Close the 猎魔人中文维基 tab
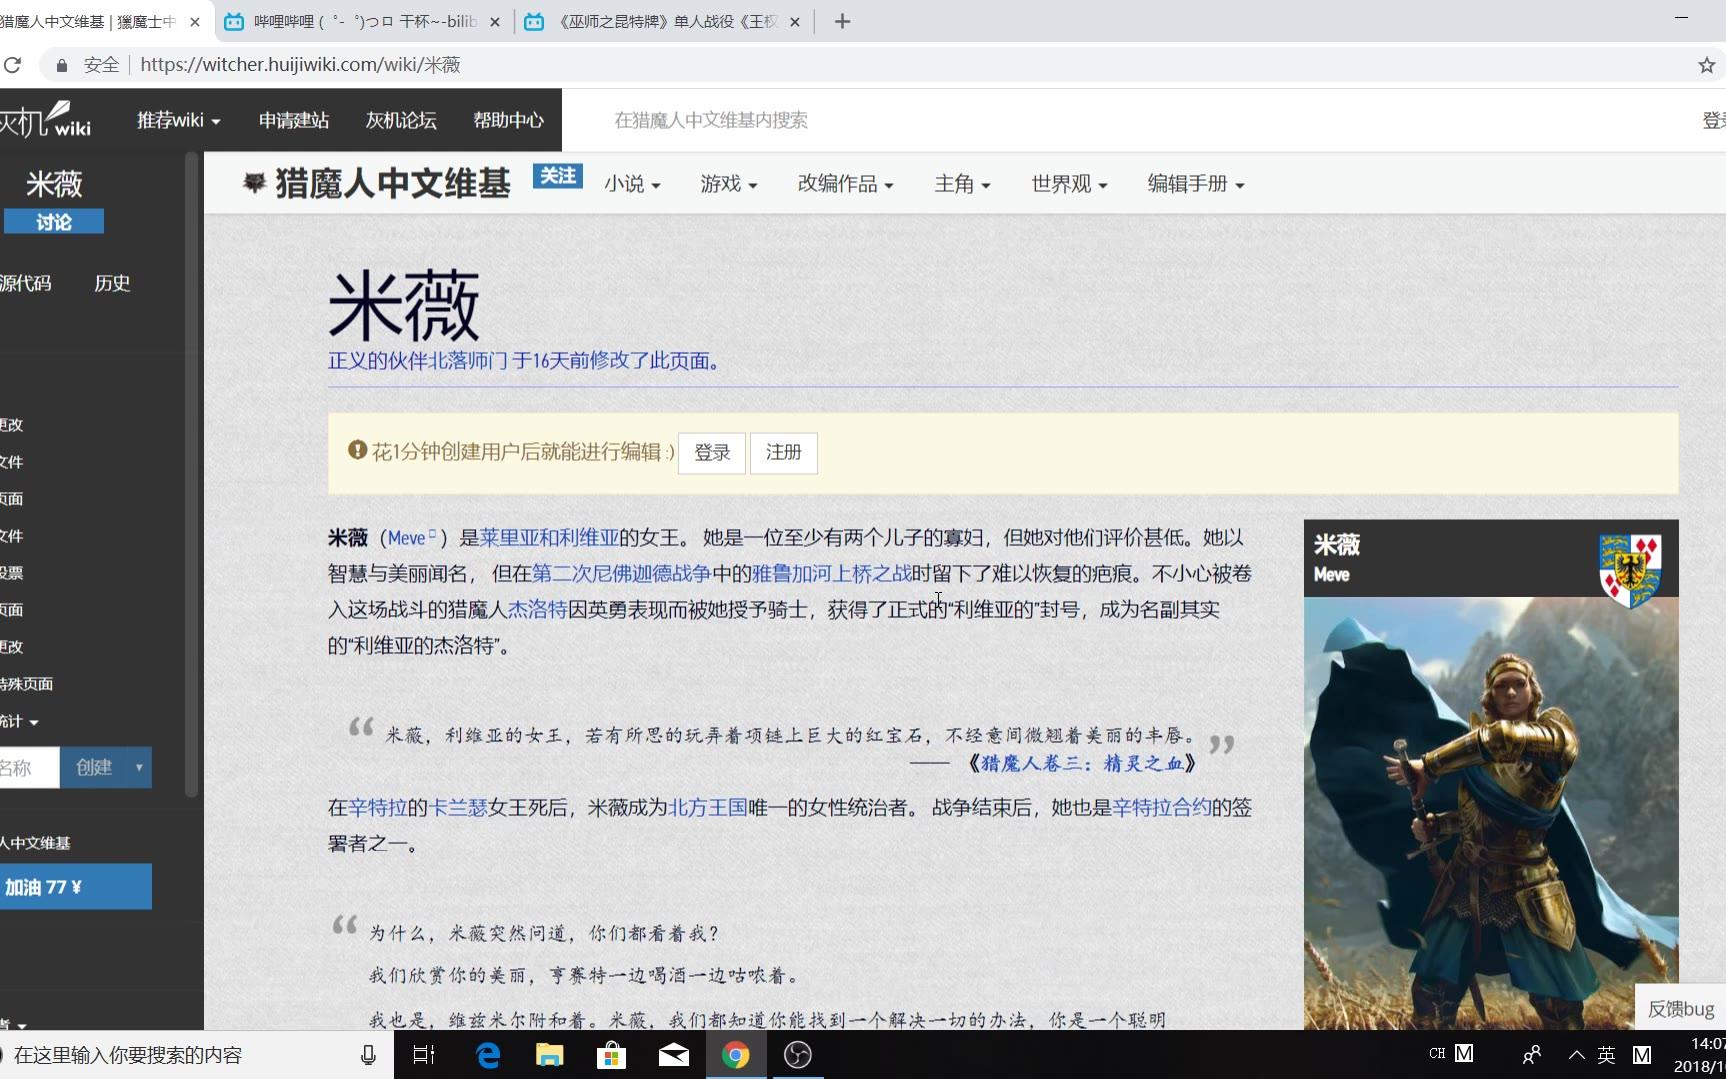 (194, 21)
